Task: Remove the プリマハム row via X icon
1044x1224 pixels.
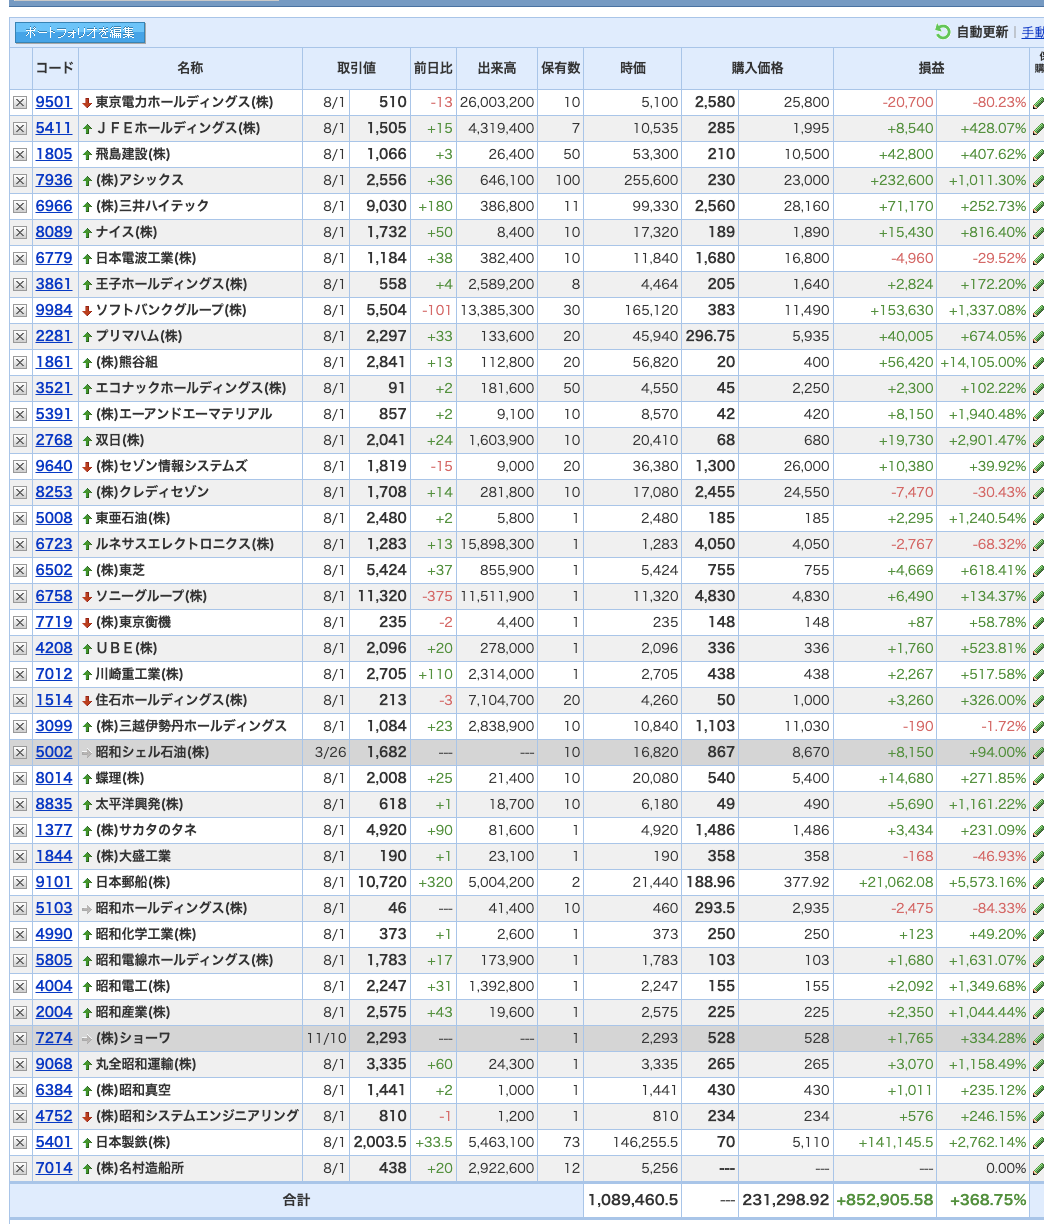Action: point(20,336)
